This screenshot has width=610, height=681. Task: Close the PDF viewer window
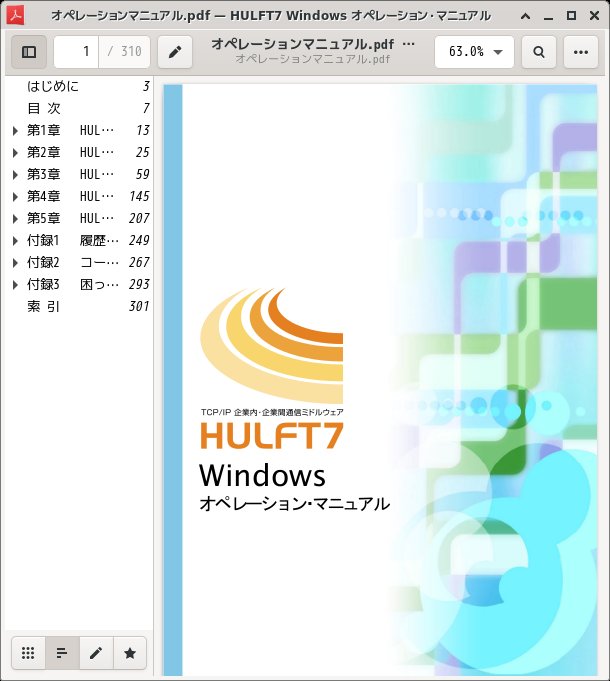tap(594, 16)
